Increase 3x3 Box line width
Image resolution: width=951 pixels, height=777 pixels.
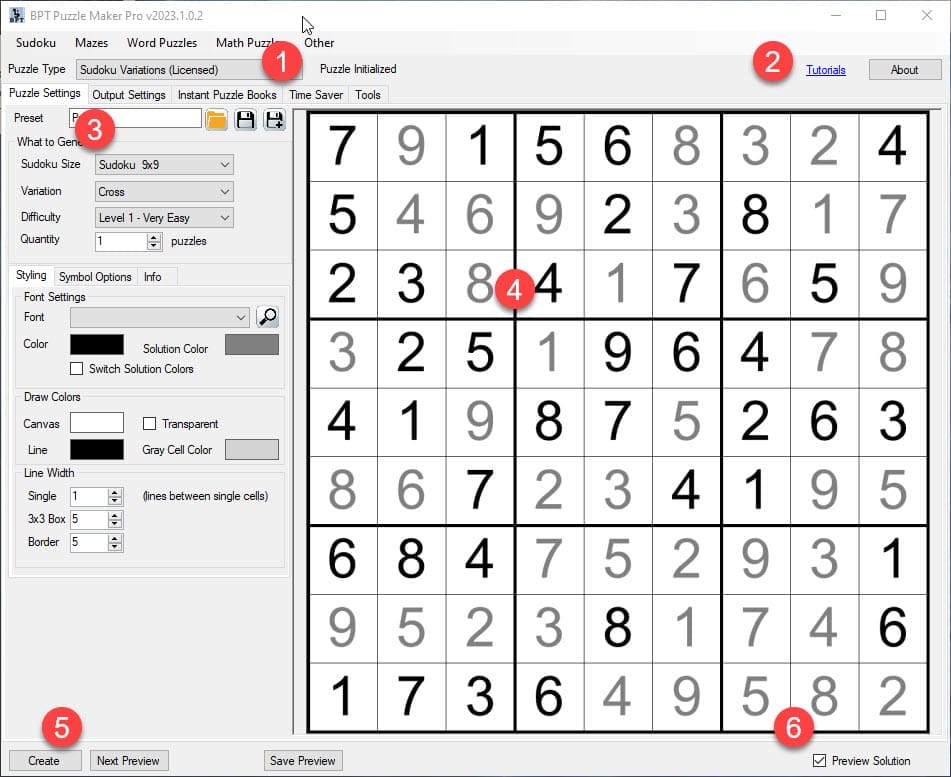(x=116, y=515)
